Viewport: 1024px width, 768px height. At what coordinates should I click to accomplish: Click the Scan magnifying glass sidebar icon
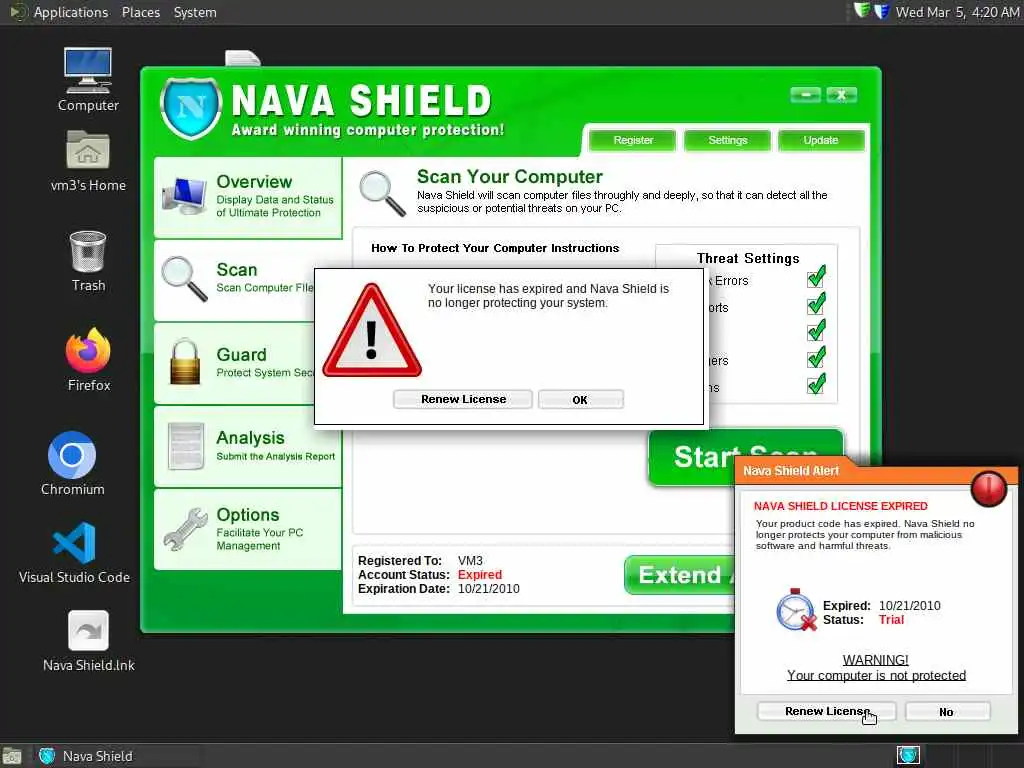[184, 279]
